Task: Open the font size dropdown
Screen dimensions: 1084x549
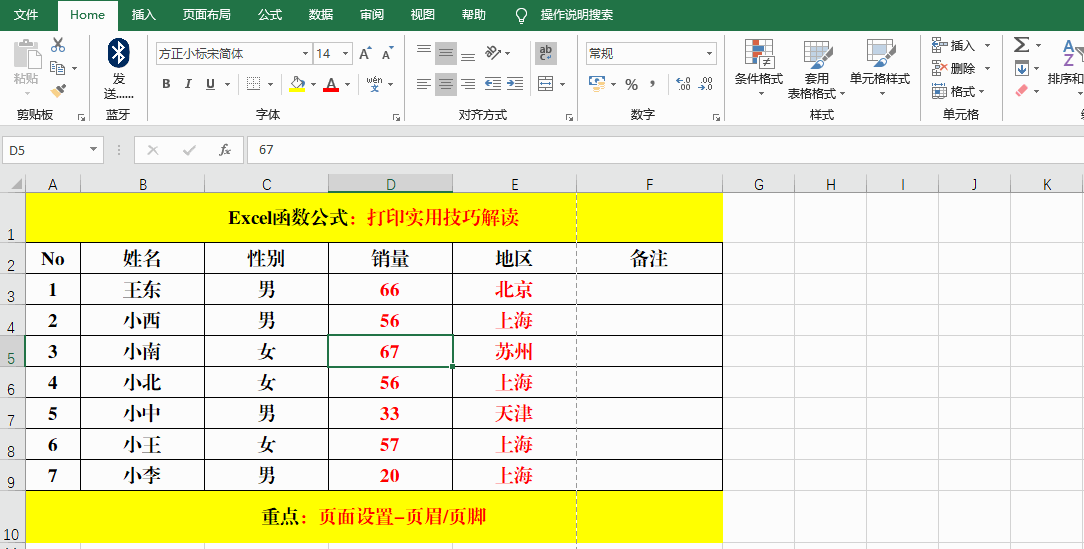Action: point(345,54)
